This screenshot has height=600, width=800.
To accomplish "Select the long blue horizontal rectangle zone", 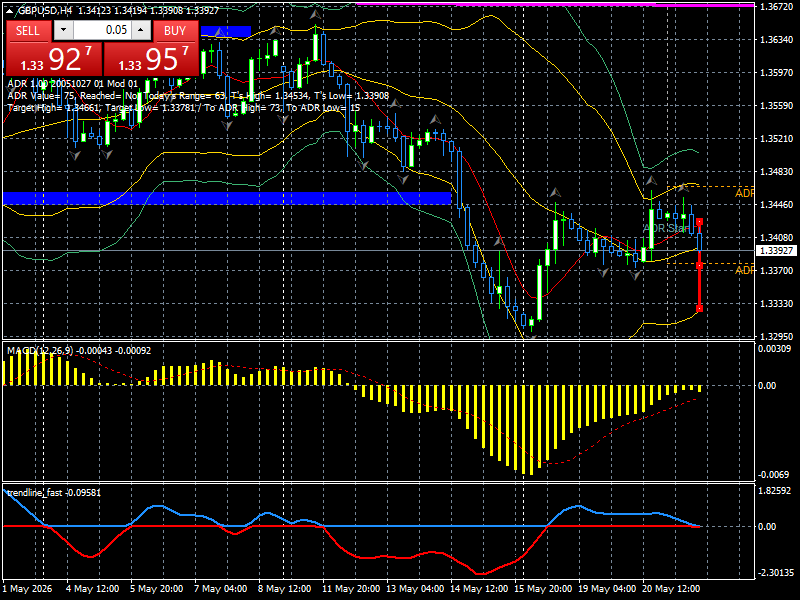I will click(227, 198).
